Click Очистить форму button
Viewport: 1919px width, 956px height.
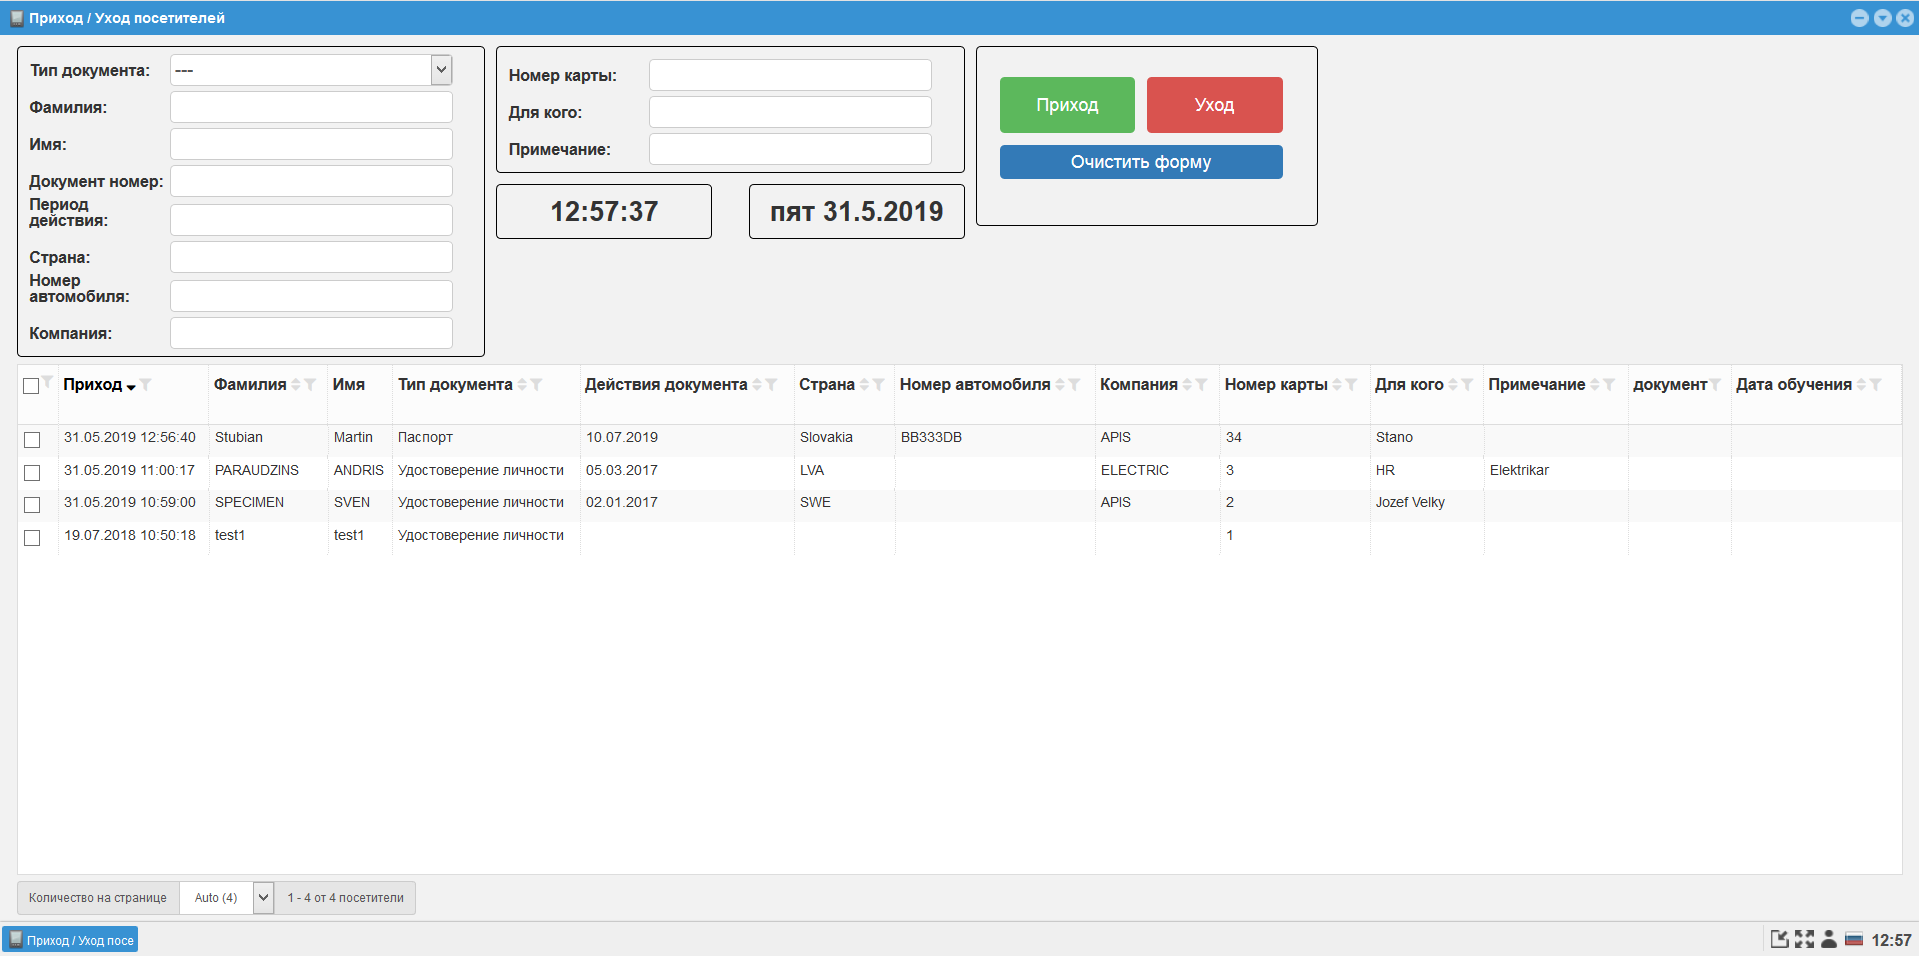coord(1141,162)
